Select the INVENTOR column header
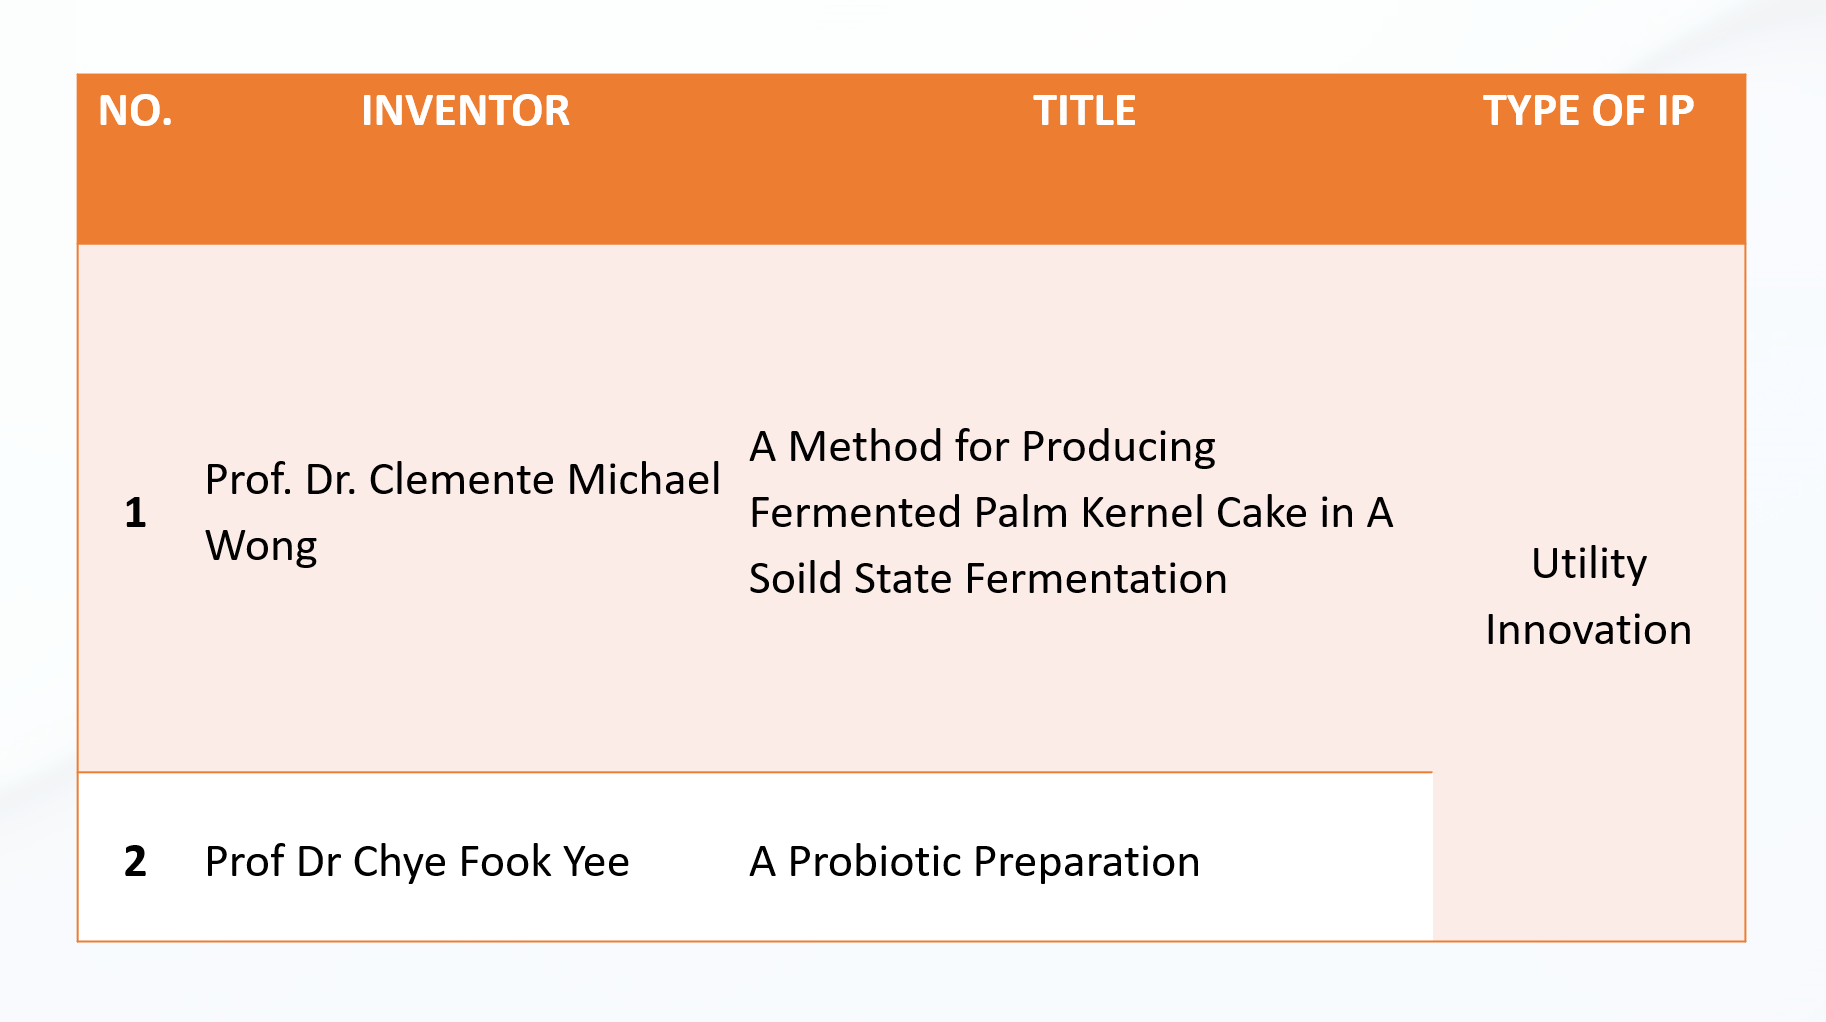 point(465,111)
